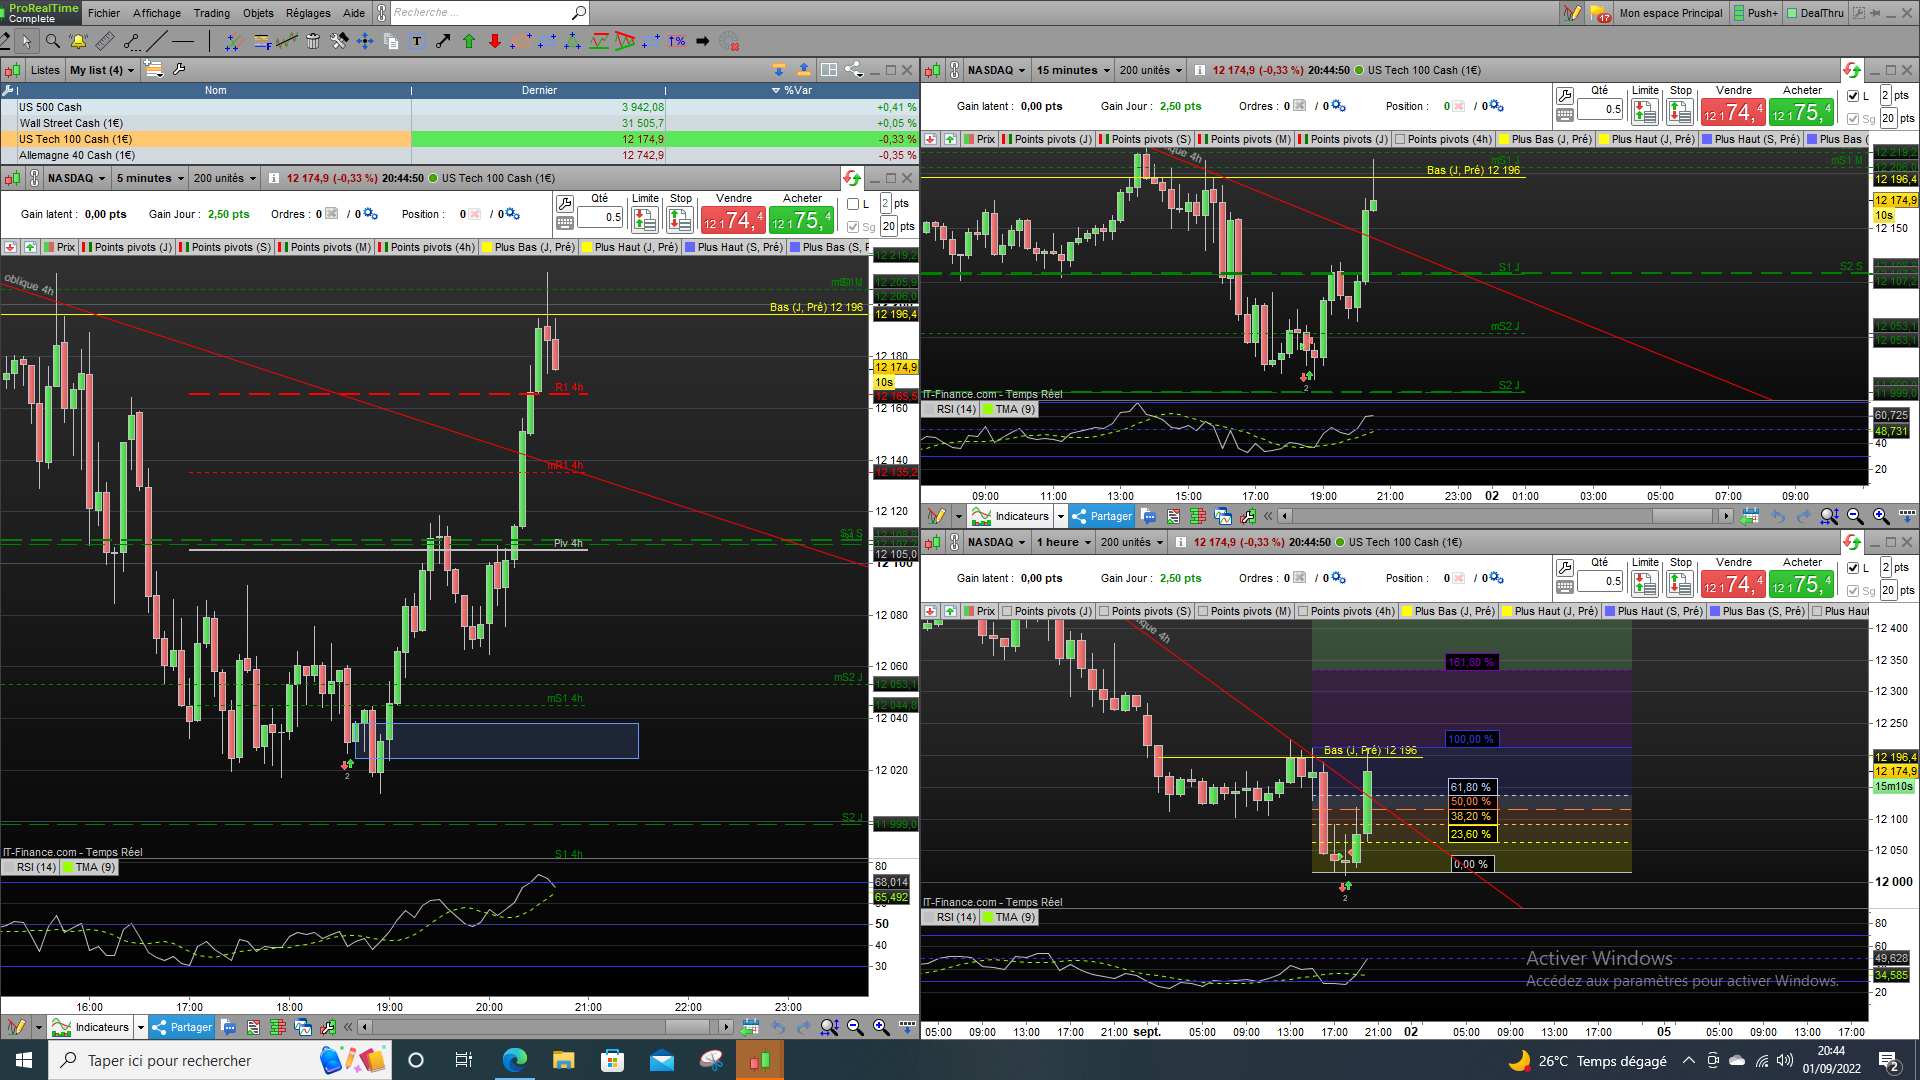Click the trash delete objects icon
Screen dimensions: 1920x1080
313,41
